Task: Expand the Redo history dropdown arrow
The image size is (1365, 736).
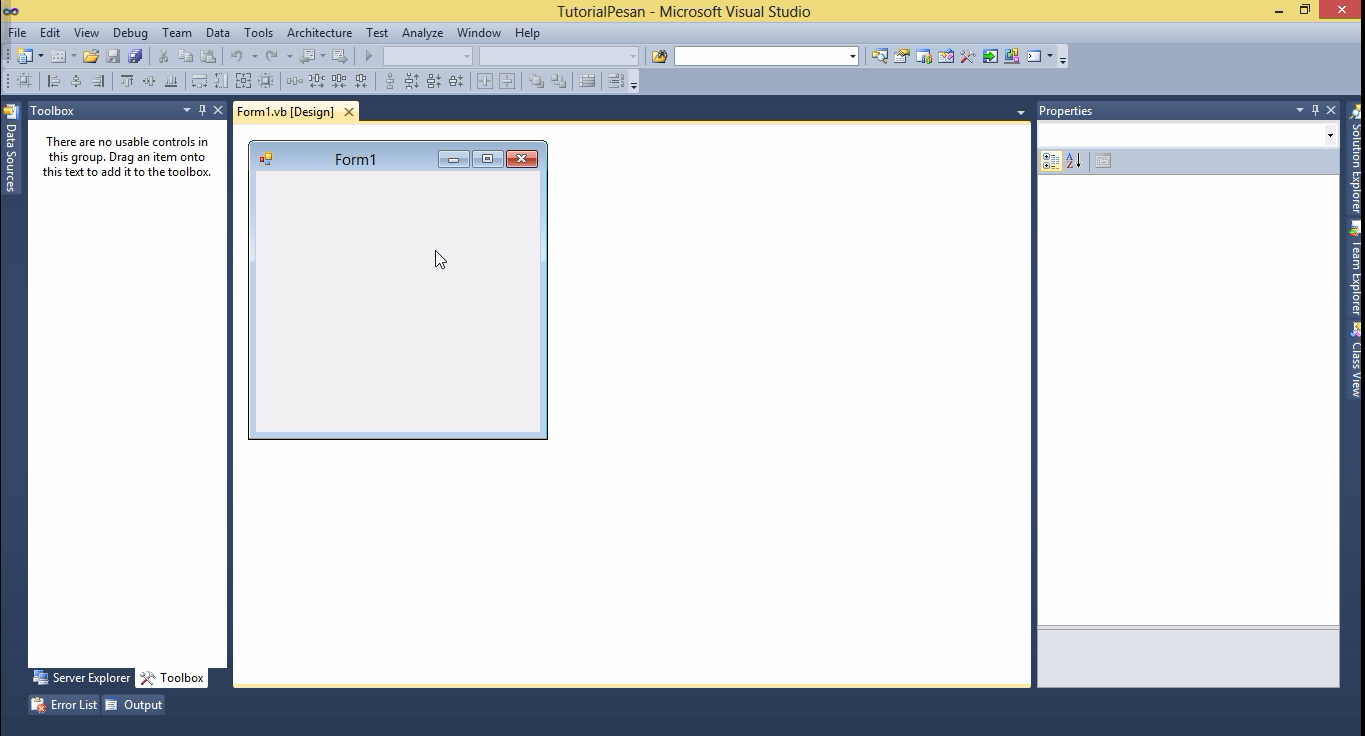Action: click(x=289, y=56)
